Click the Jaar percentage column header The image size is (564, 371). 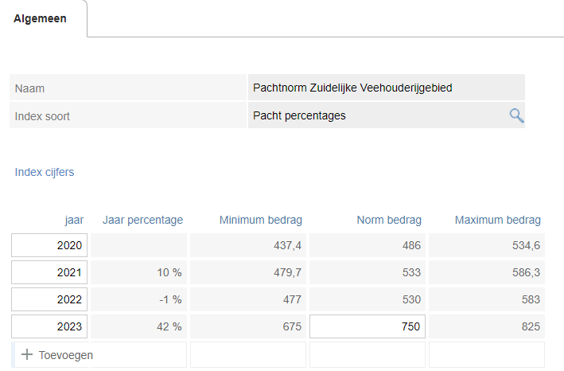[x=143, y=220]
